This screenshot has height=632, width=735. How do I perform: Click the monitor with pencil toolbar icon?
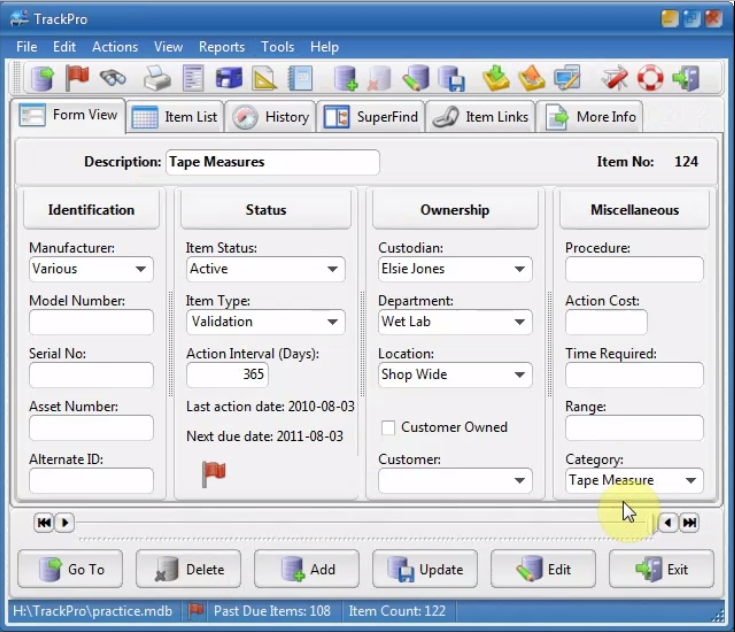(x=567, y=78)
